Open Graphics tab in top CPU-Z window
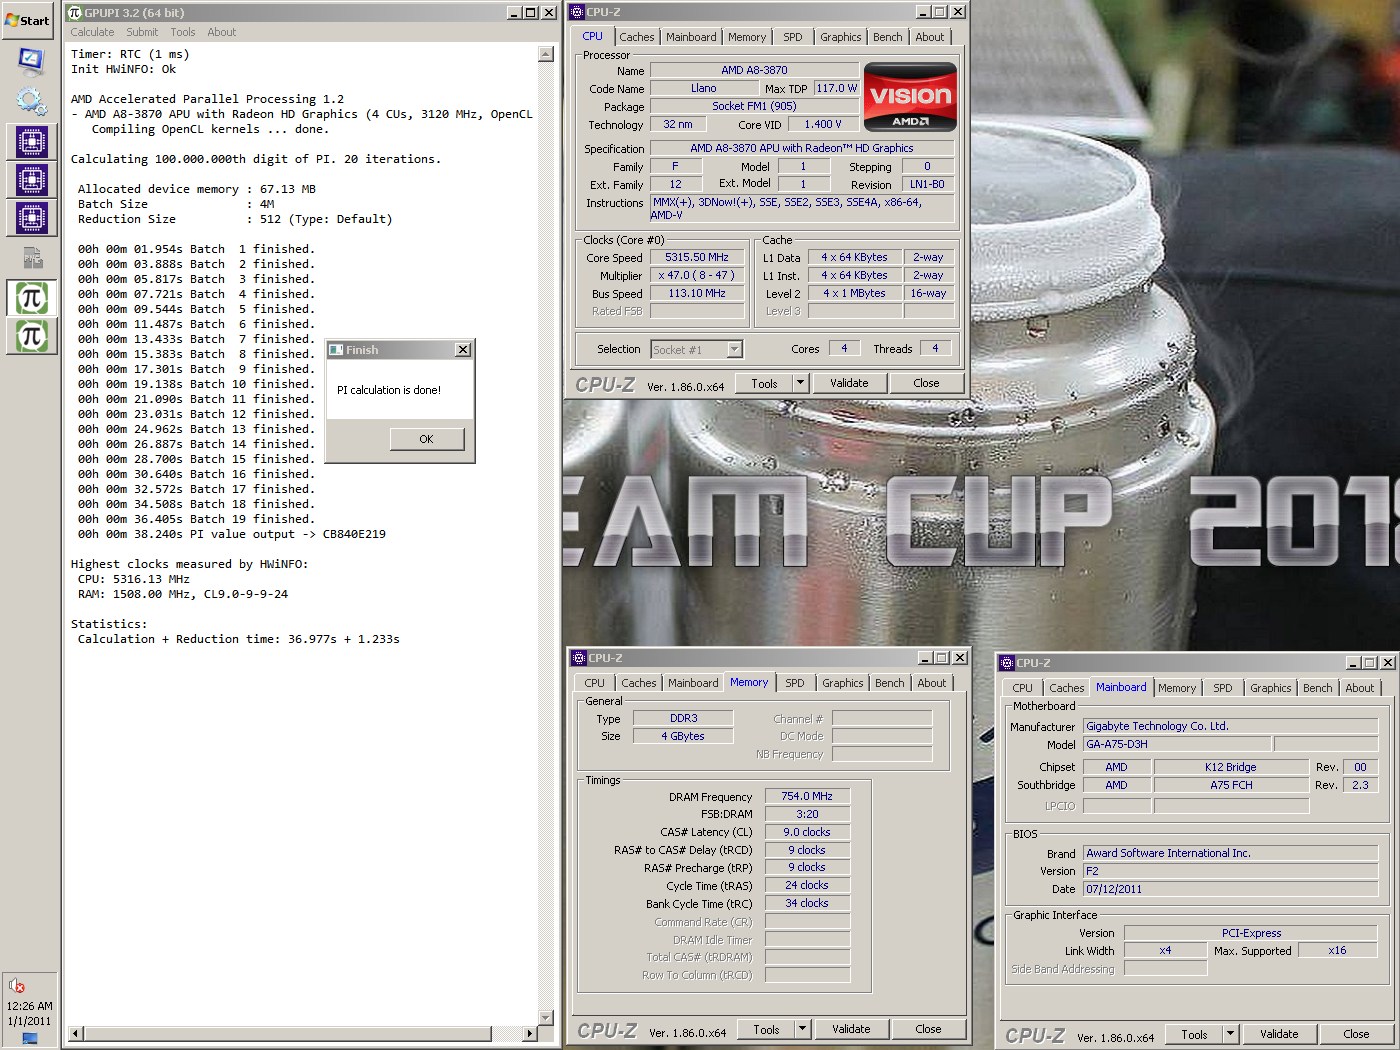The width and height of the screenshot is (1400, 1050). [x=841, y=37]
